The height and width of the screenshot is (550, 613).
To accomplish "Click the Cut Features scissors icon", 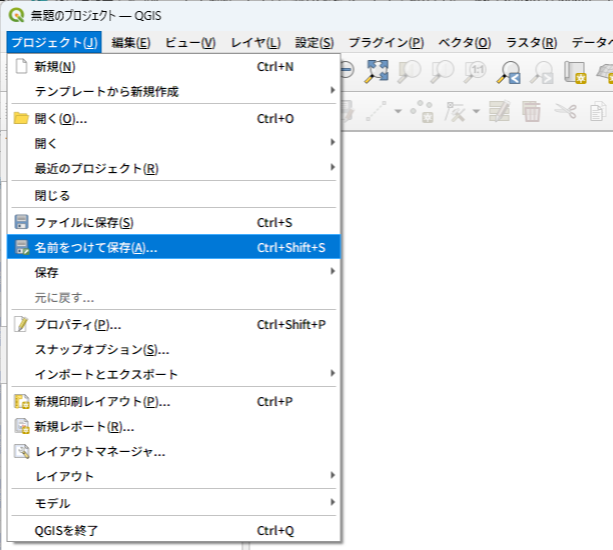I will tap(563, 111).
